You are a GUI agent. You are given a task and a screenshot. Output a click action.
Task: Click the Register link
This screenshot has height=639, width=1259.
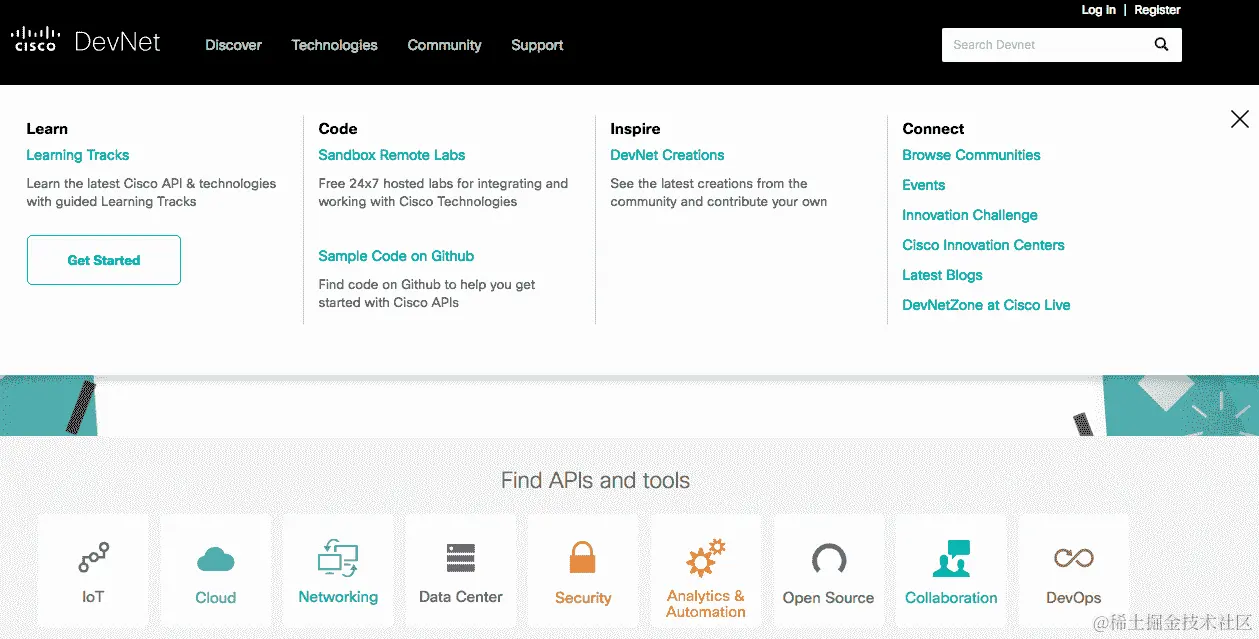point(1157,10)
